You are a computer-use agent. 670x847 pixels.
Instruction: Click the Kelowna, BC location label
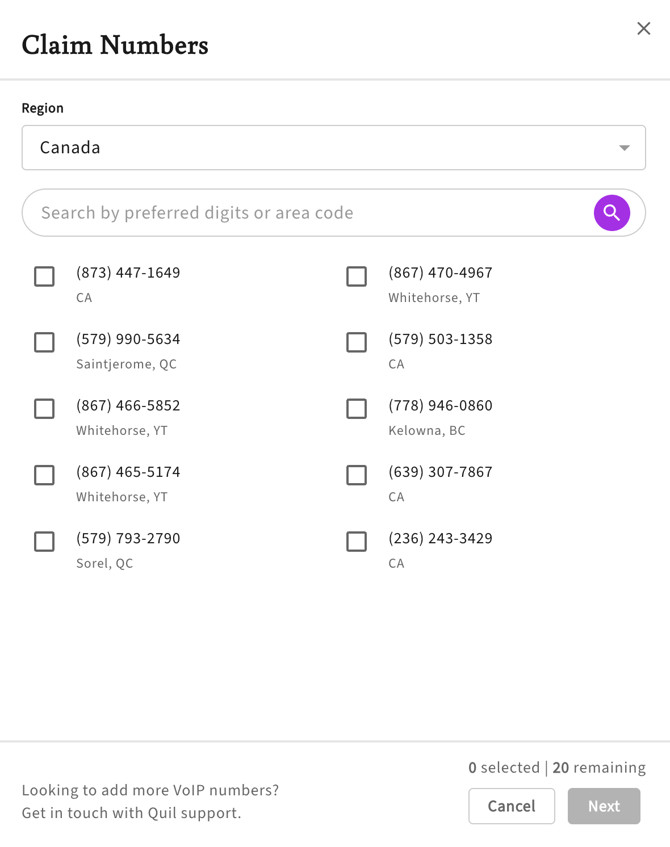[426, 431]
